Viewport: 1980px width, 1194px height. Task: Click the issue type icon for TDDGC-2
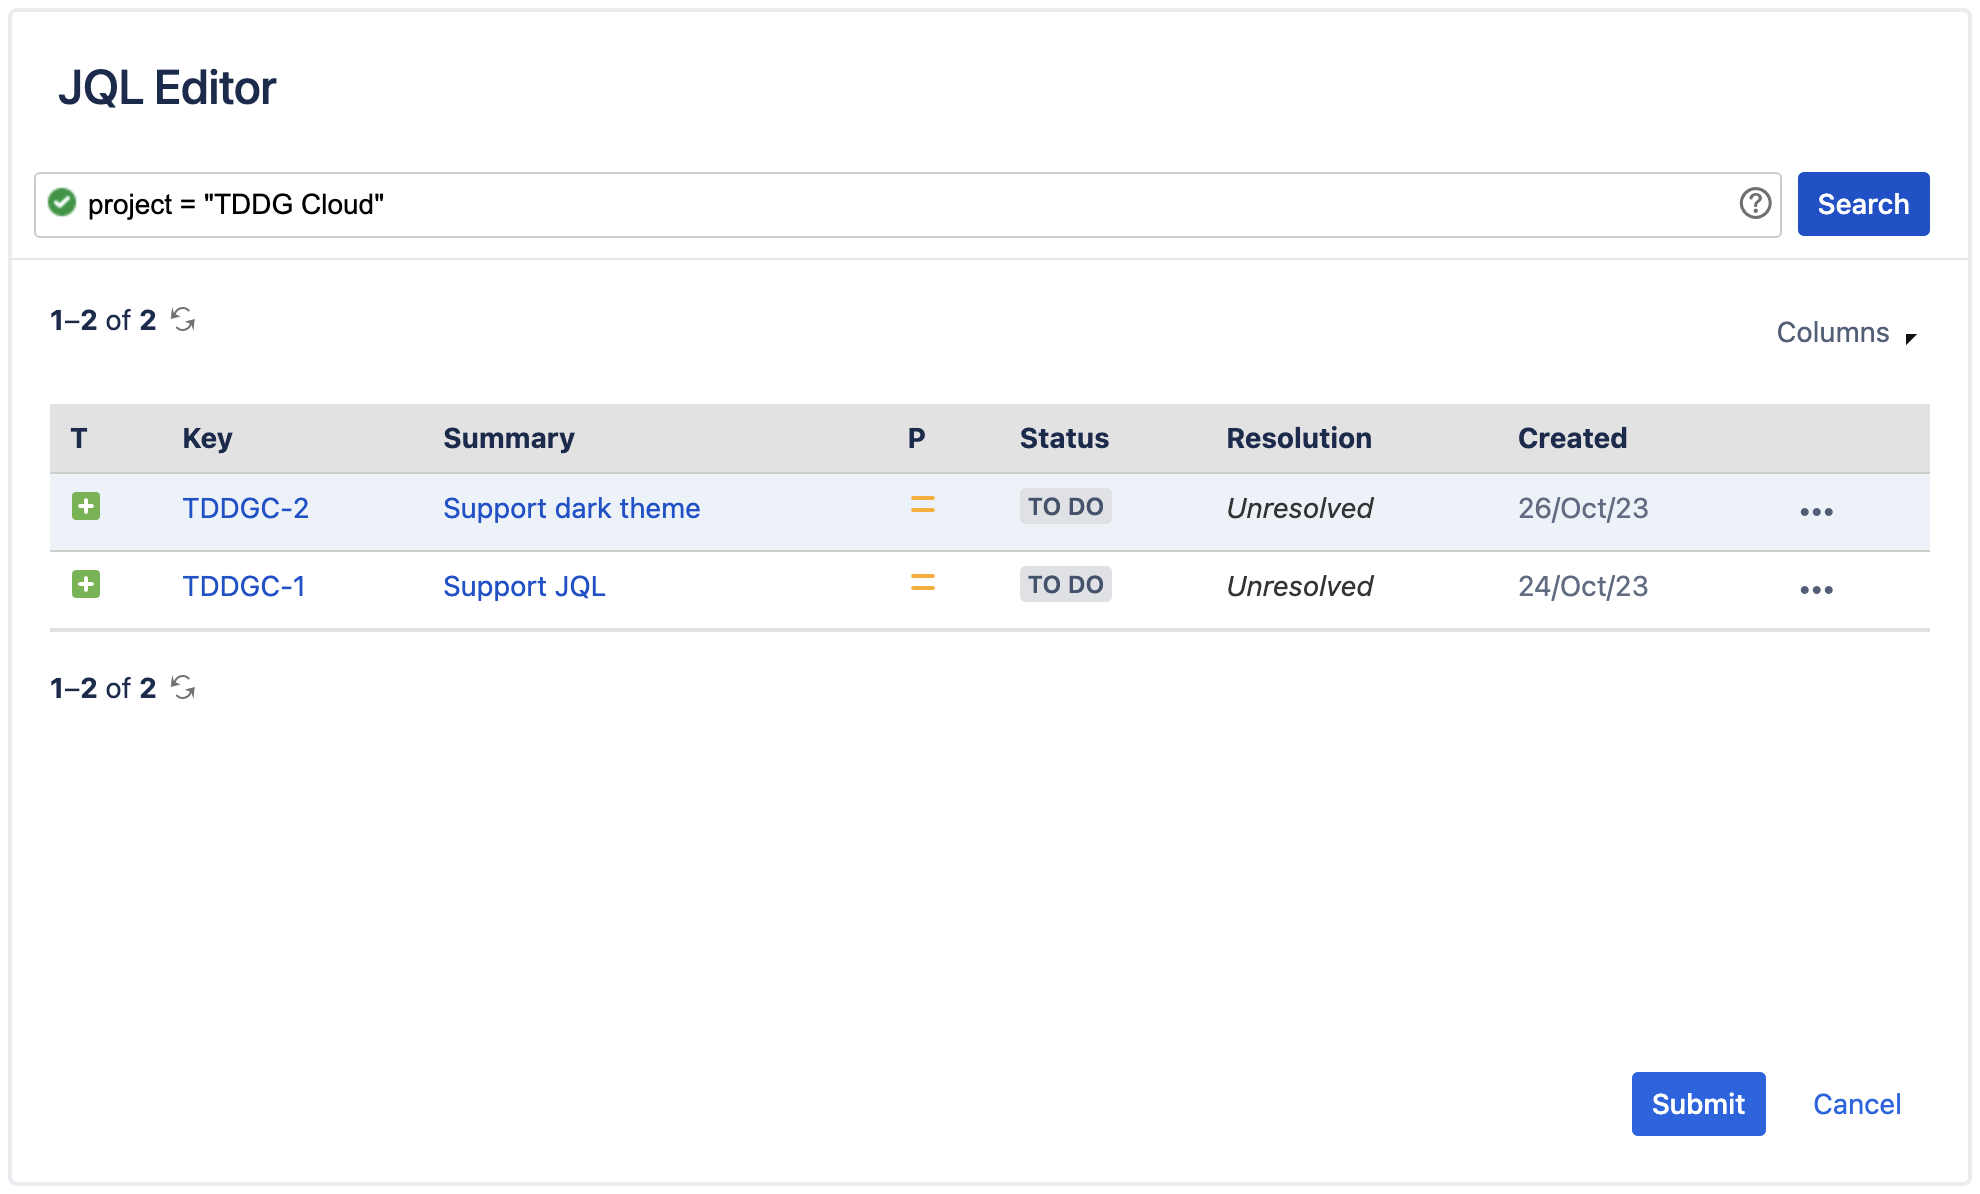pyautogui.click(x=86, y=507)
